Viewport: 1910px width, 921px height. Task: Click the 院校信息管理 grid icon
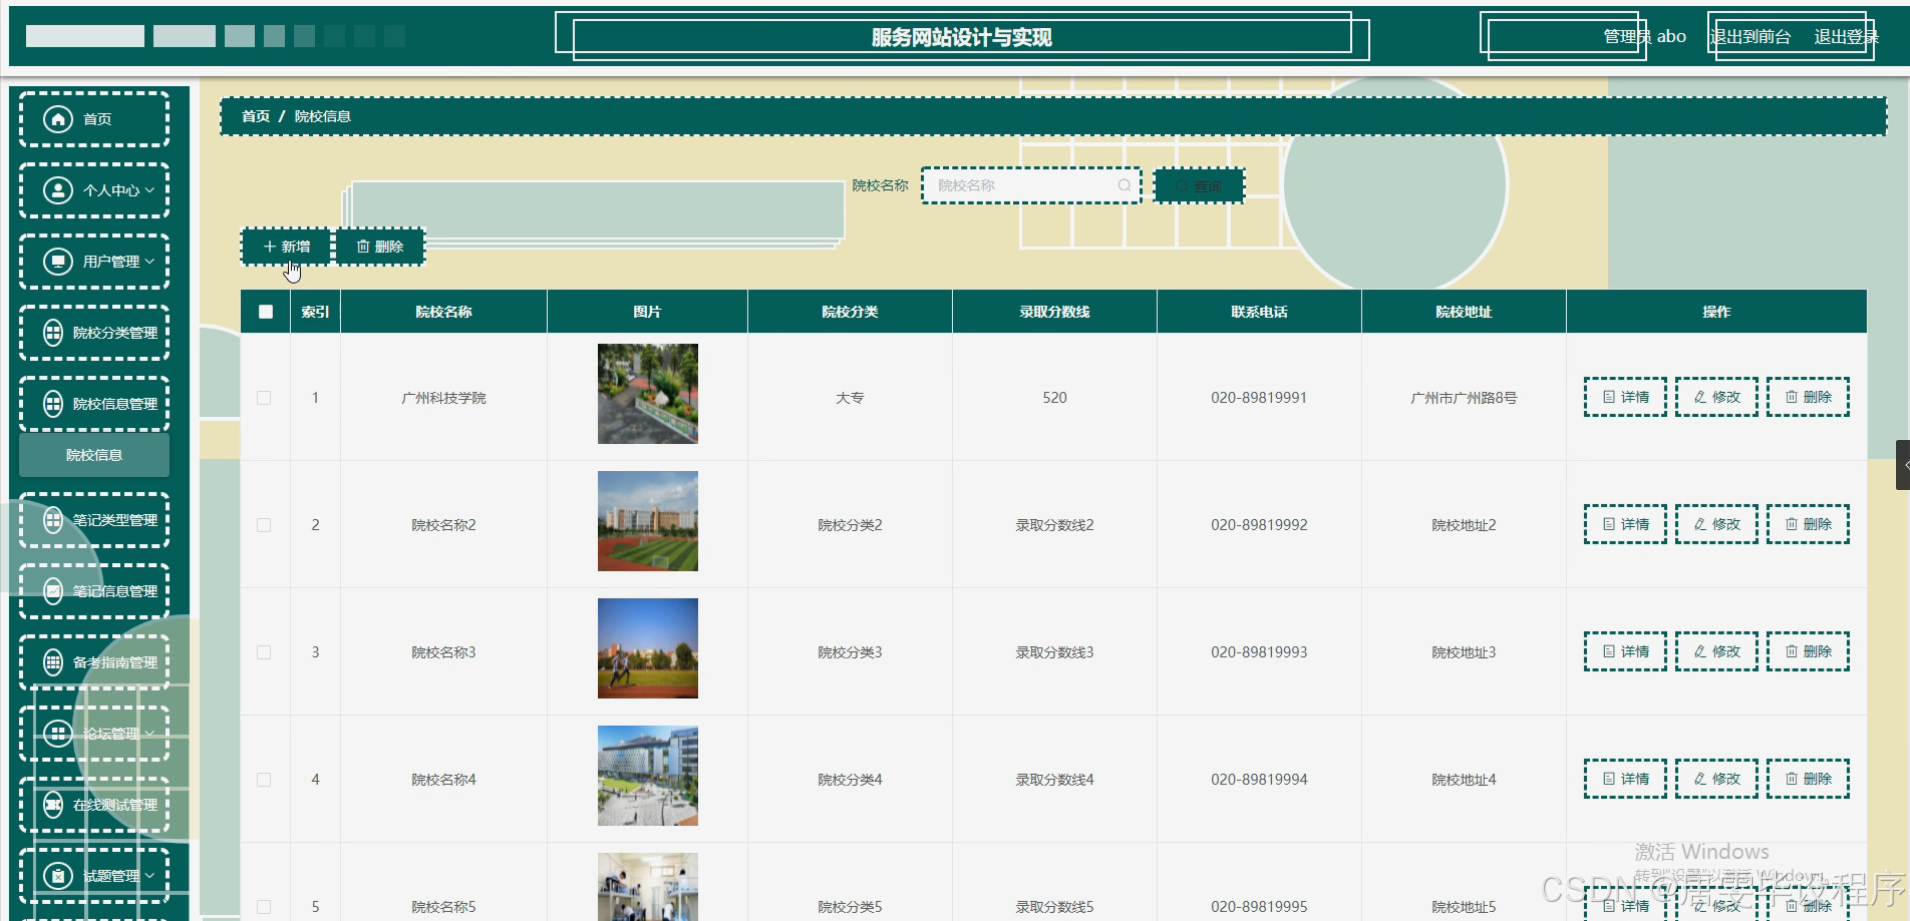coord(53,403)
